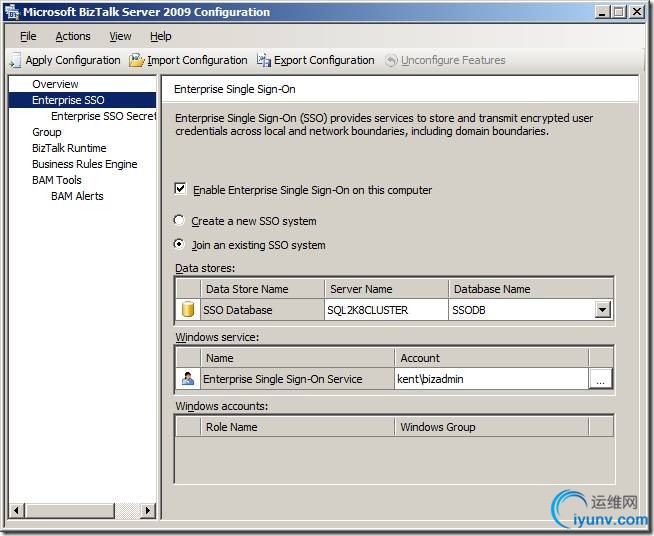Select Business Rules Engine node
Screen dimensions: 654x536
tap(85, 164)
